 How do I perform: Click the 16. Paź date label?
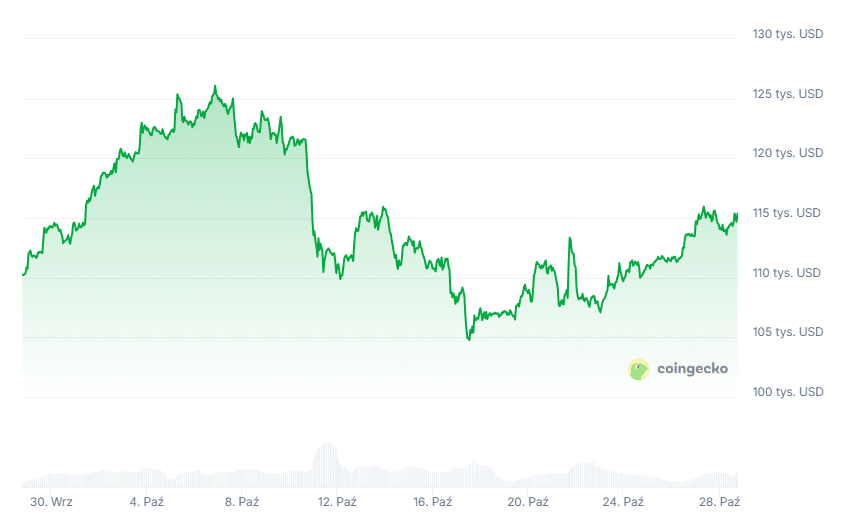pos(434,502)
